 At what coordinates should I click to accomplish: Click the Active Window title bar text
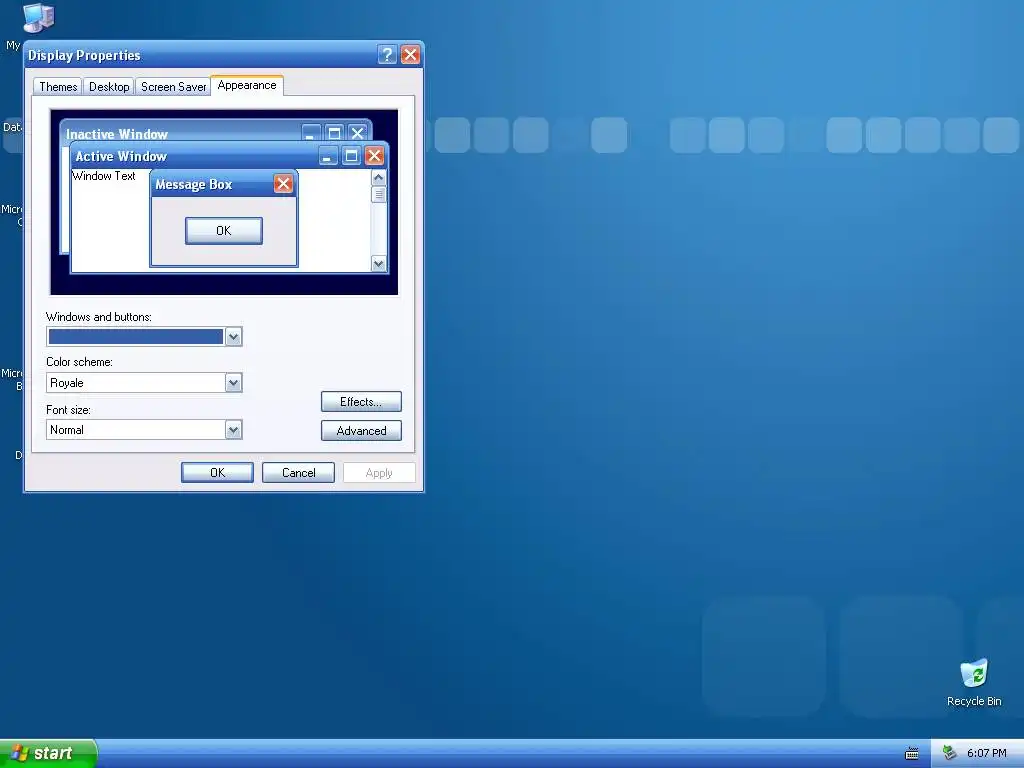coord(121,156)
